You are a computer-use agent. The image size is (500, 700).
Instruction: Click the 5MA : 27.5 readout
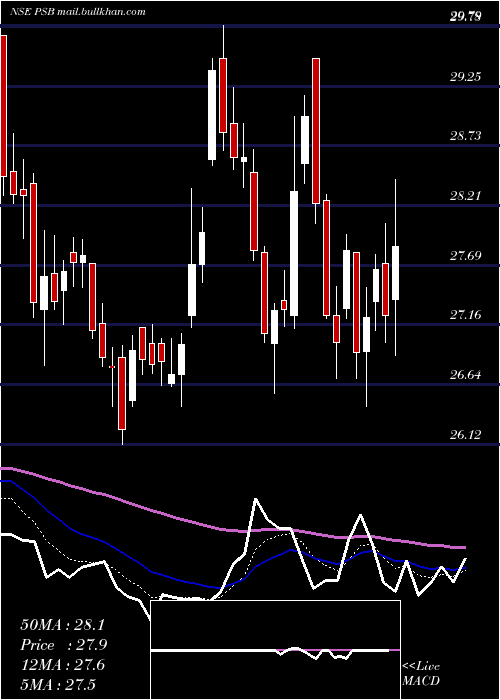pos(58,685)
